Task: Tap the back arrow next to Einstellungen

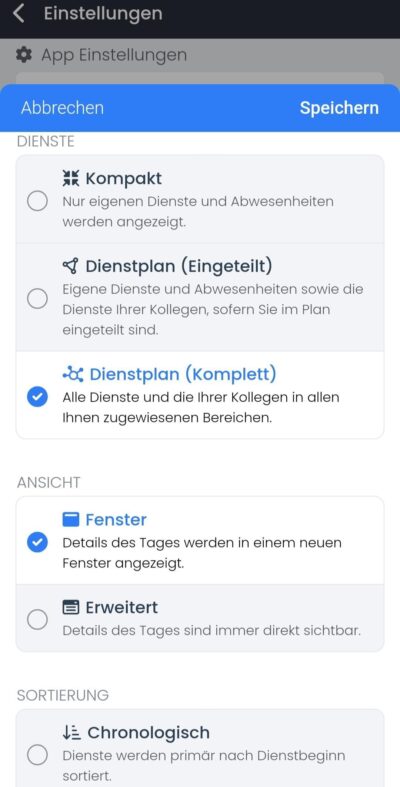Action: [19, 14]
